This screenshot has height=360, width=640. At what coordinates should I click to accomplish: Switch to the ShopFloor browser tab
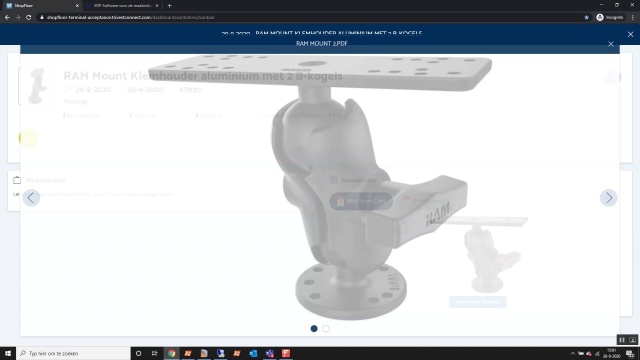coord(41,6)
